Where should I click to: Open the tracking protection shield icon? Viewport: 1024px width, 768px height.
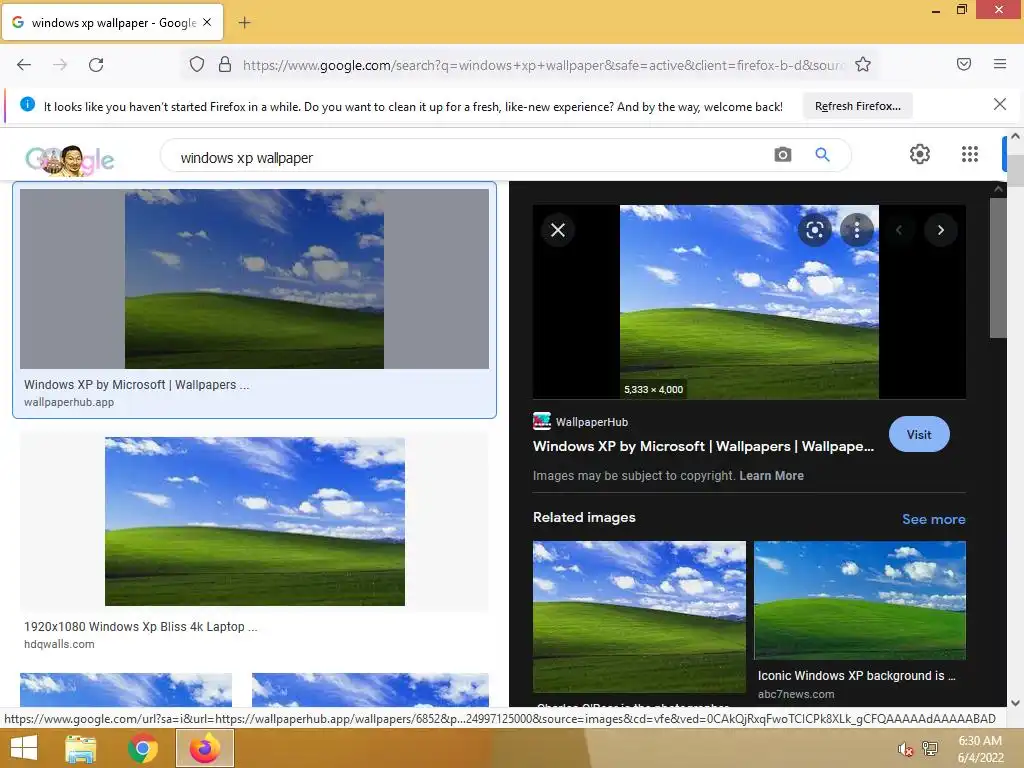pyautogui.click(x=197, y=64)
